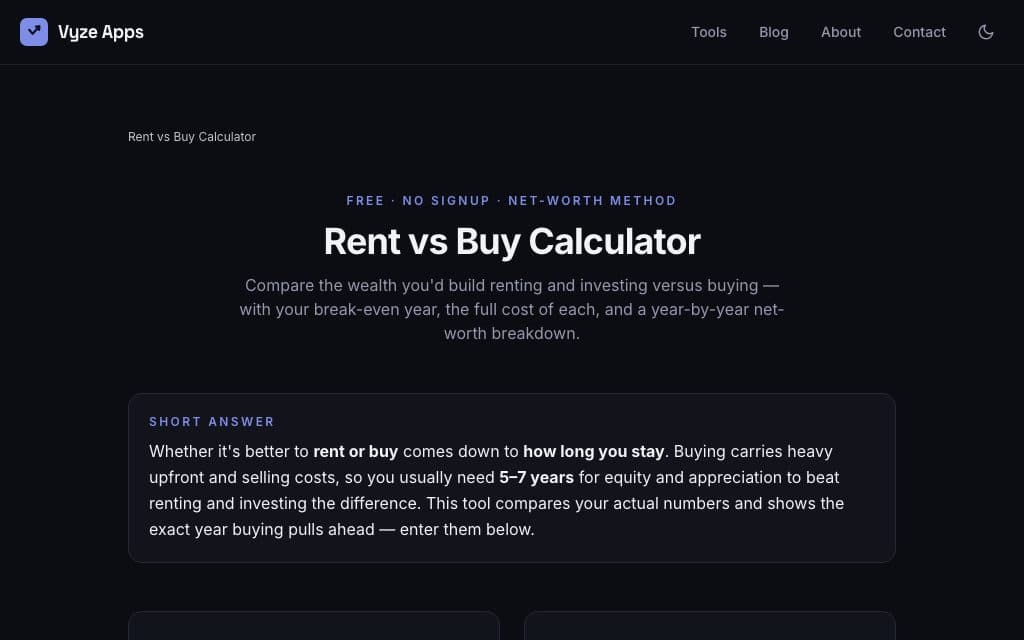Viewport: 1024px width, 640px height.
Task: Click the main Rent vs Buy Calculator heading
Action: coord(512,241)
